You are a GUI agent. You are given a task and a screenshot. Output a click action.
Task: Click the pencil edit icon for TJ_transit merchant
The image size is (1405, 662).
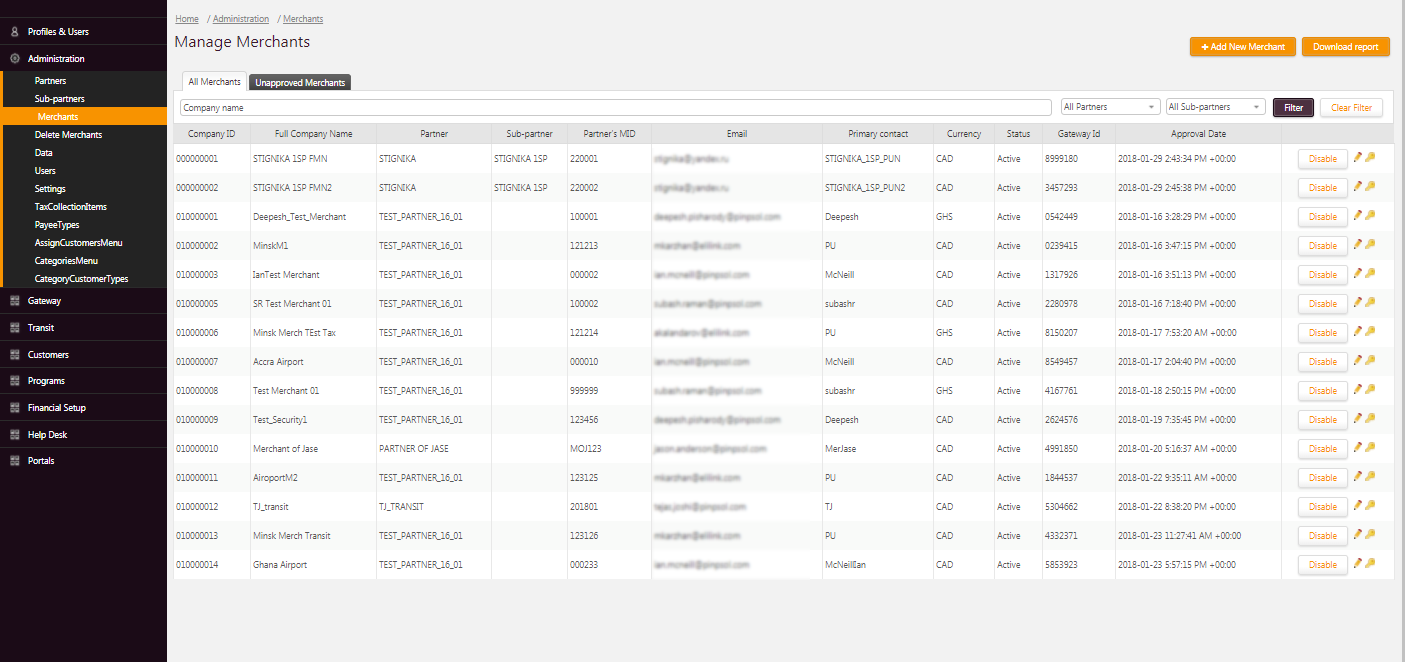(1357, 505)
